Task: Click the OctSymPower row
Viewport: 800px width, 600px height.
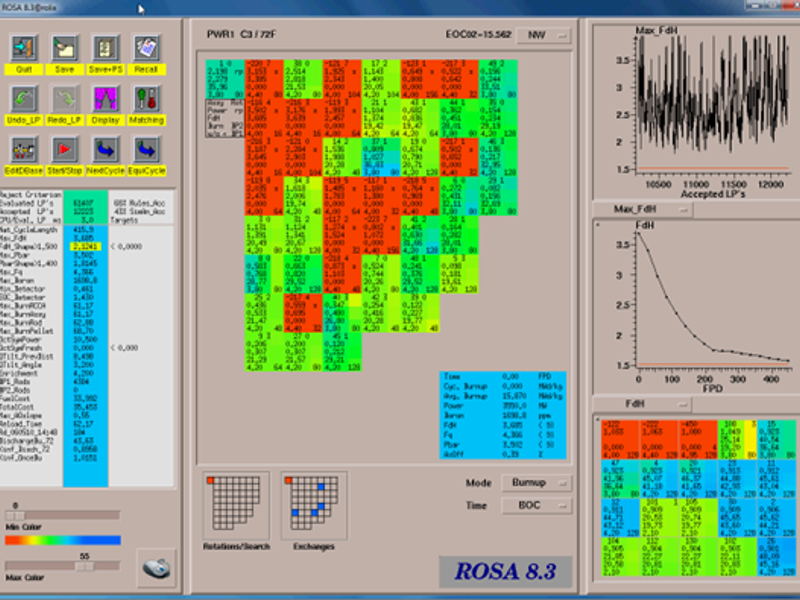Action: tap(87, 339)
